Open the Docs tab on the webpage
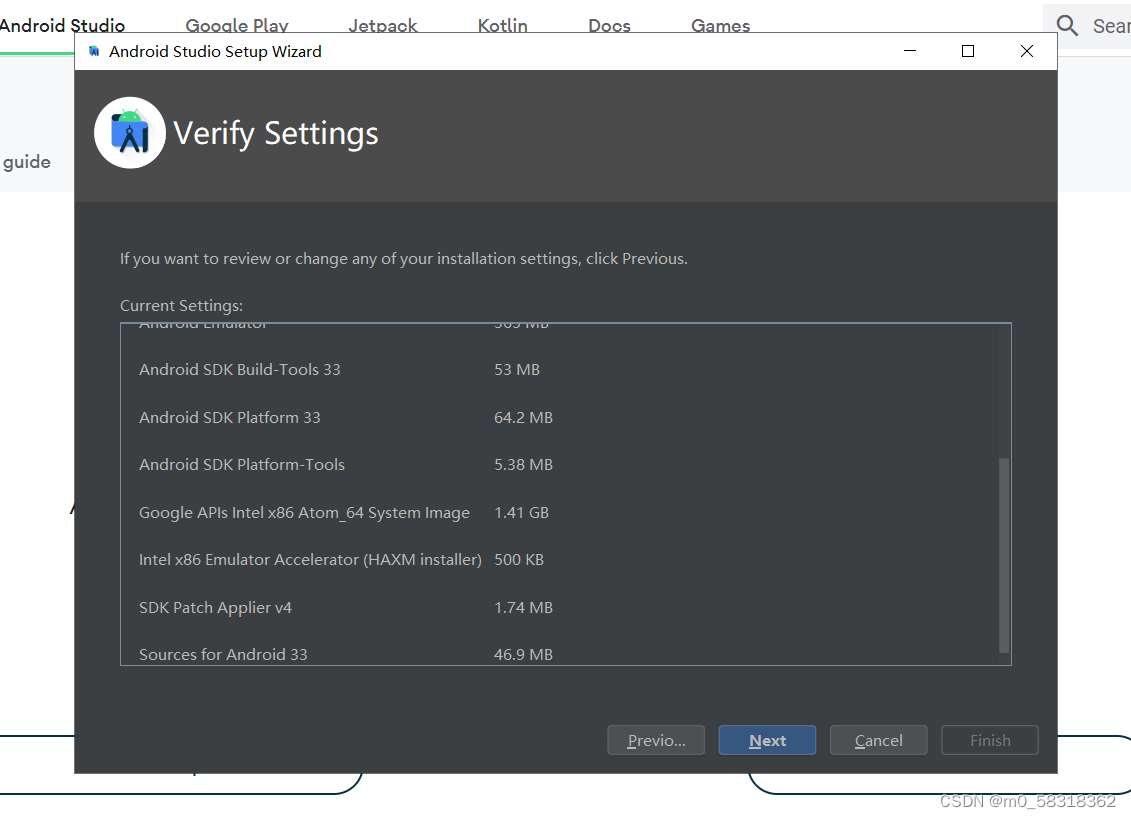This screenshot has height=819, width=1131. pos(609,26)
